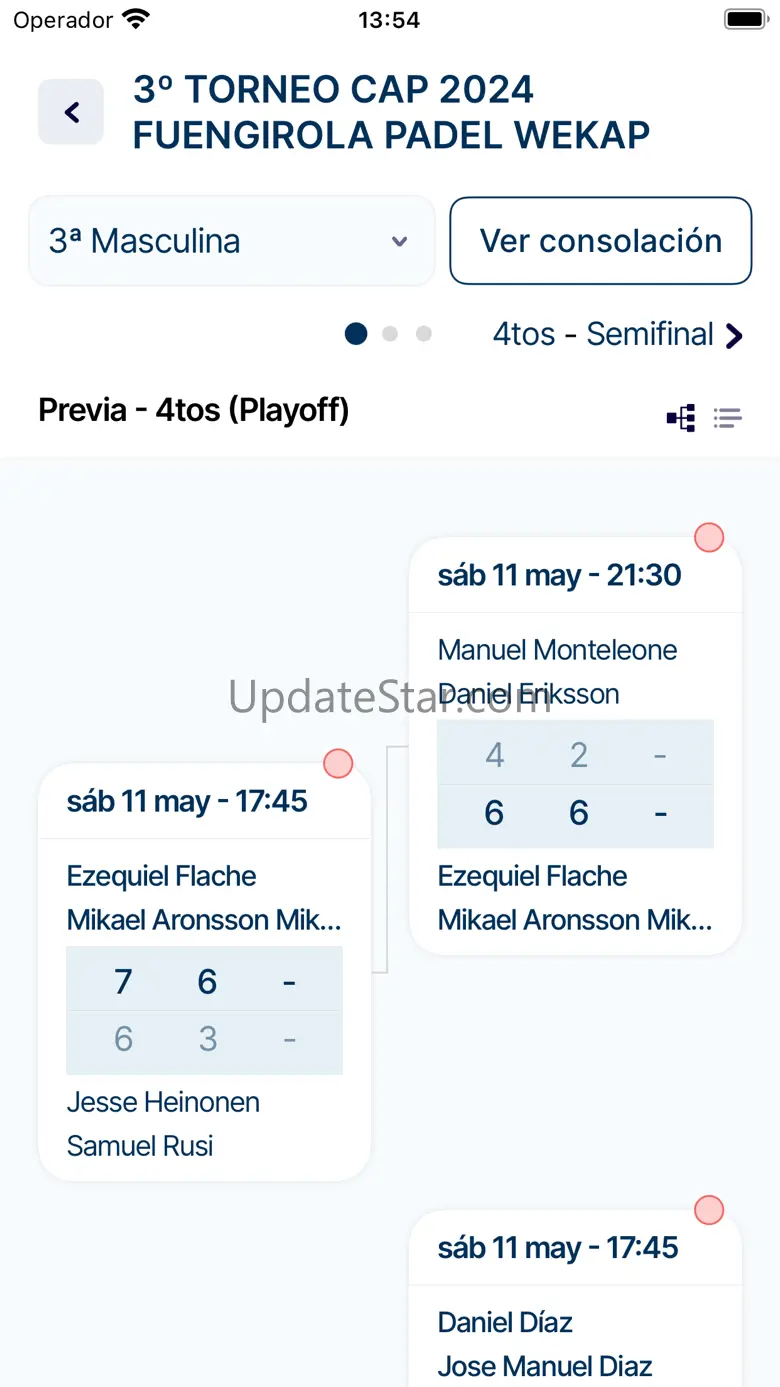Switch to bracket tree view icon
The image size is (780, 1387).
(681, 418)
